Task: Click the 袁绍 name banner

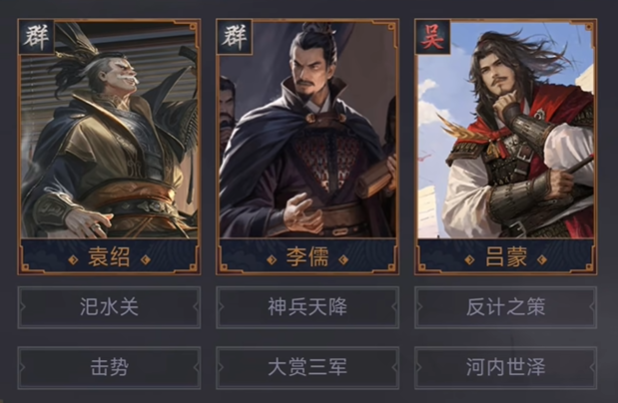Action: [x=109, y=257]
